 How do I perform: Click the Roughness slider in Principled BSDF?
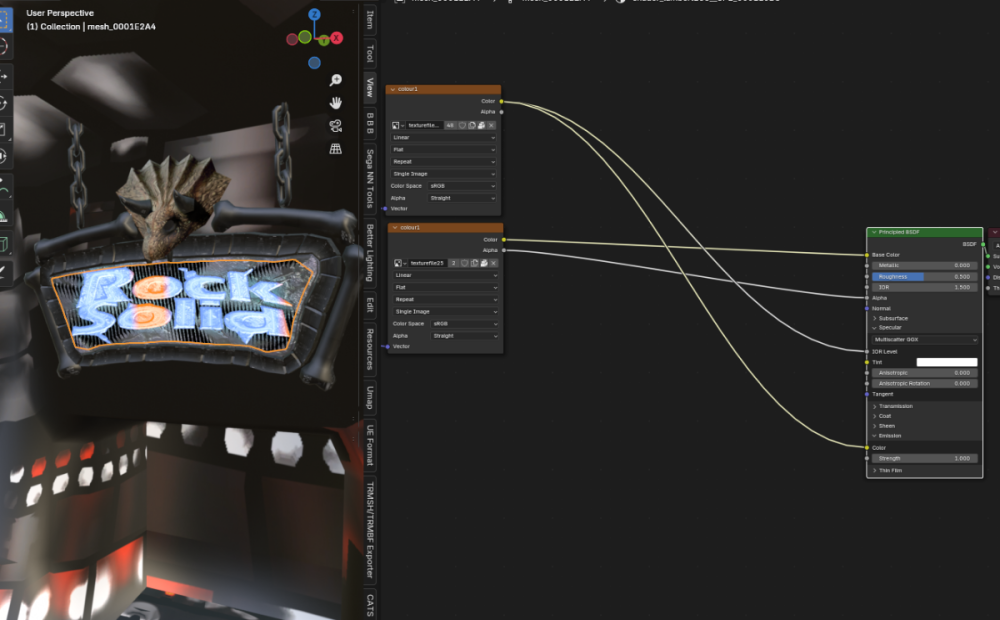click(x=925, y=277)
